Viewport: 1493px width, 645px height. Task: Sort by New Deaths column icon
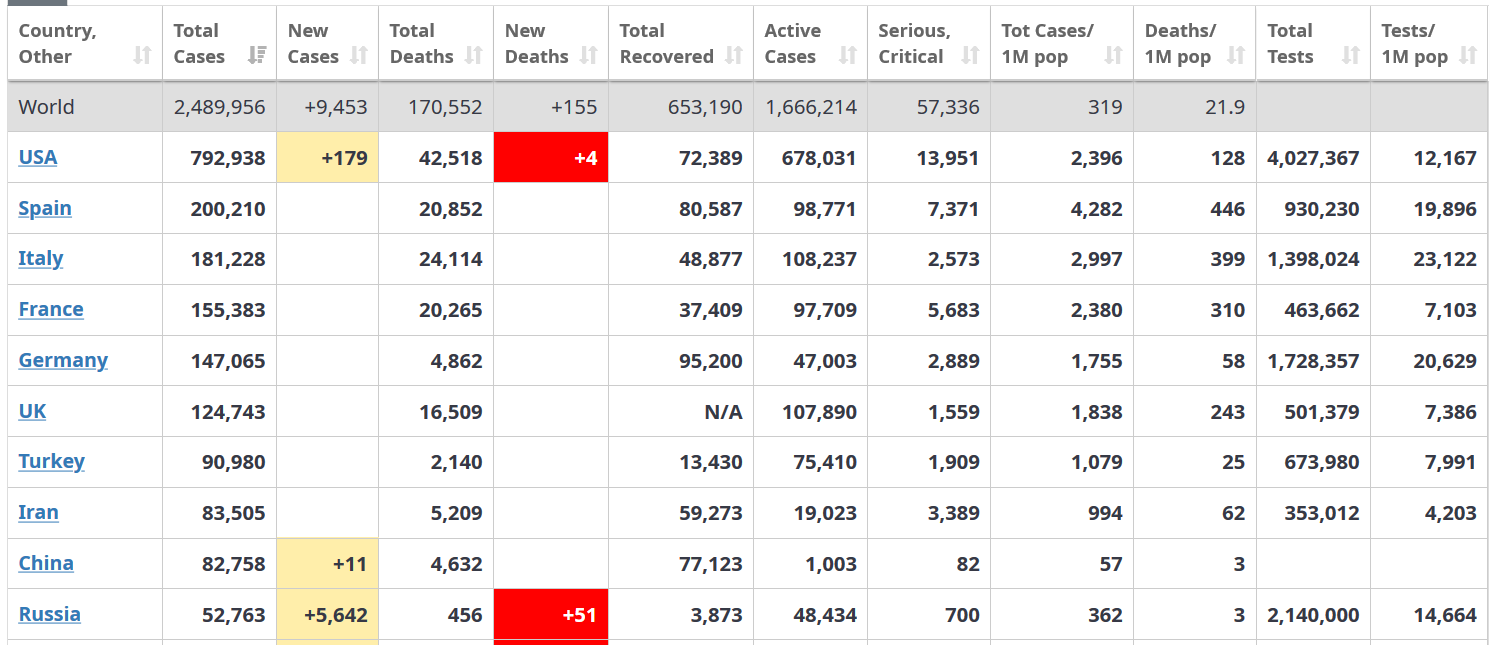click(589, 56)
